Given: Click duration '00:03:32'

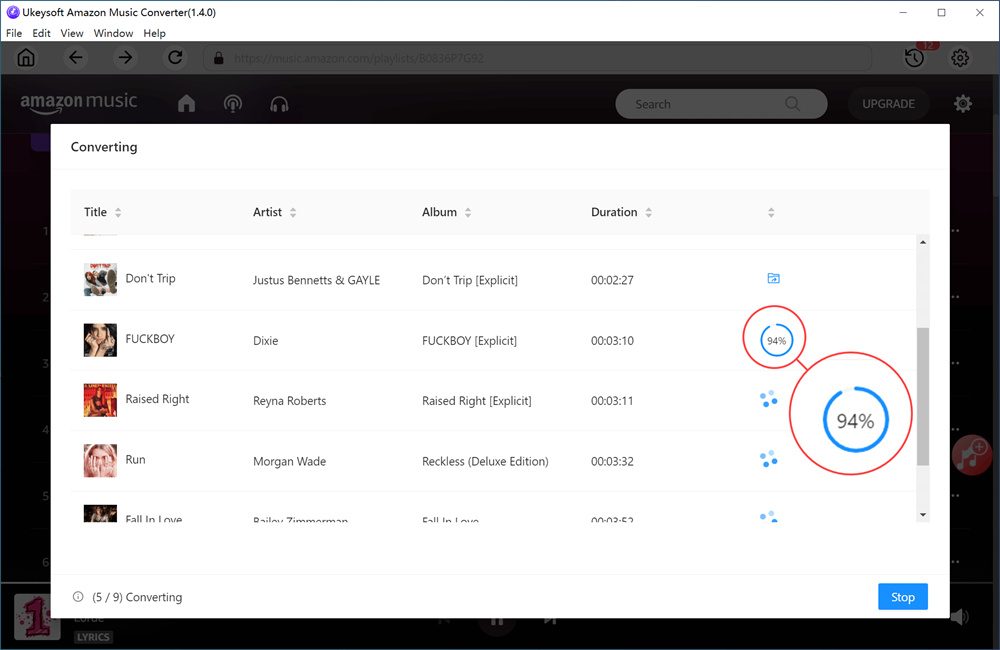Looking at the screenshot, I should pyautogui.click(x=612, y=461).
